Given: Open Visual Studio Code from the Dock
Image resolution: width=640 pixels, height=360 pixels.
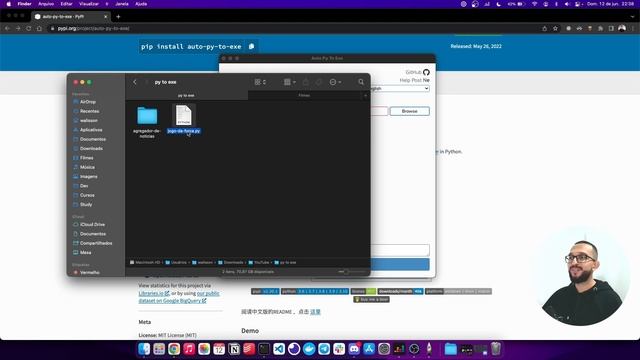Looking at the screenshot, I should coord(279,349).
